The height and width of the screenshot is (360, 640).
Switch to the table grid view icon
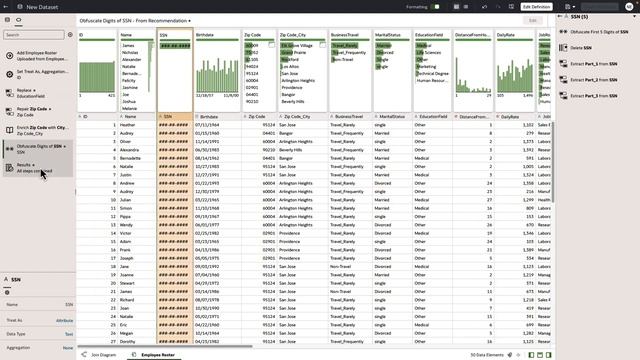click(456, 7)
